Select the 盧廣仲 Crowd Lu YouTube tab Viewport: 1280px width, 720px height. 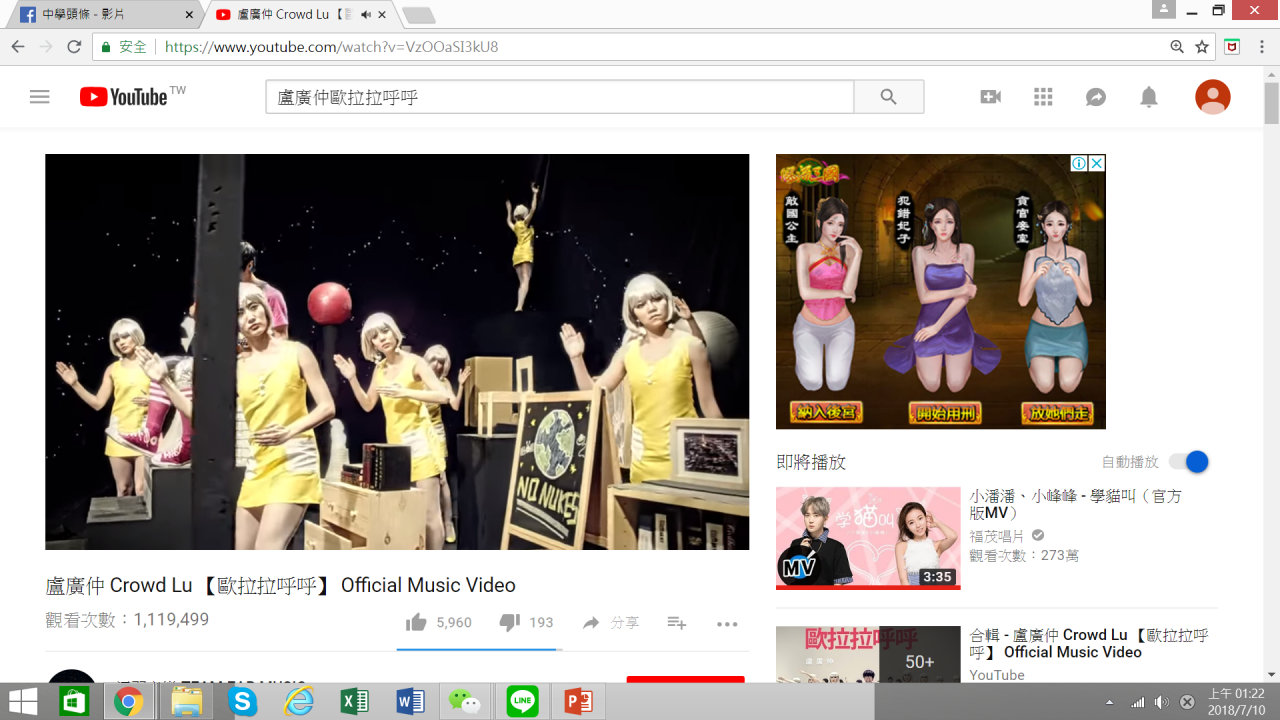pos(301,15)
